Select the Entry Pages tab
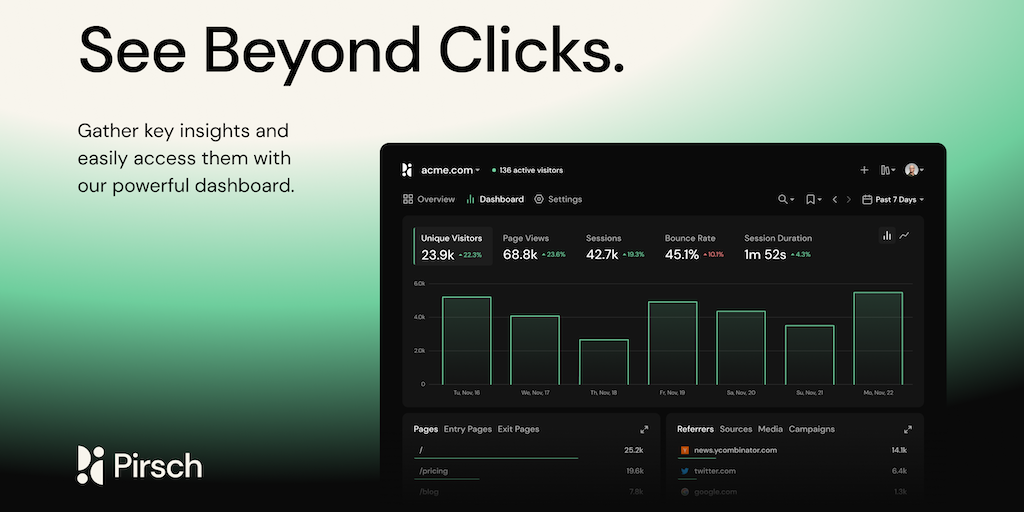1024x512 pixels. click(468, 429)
